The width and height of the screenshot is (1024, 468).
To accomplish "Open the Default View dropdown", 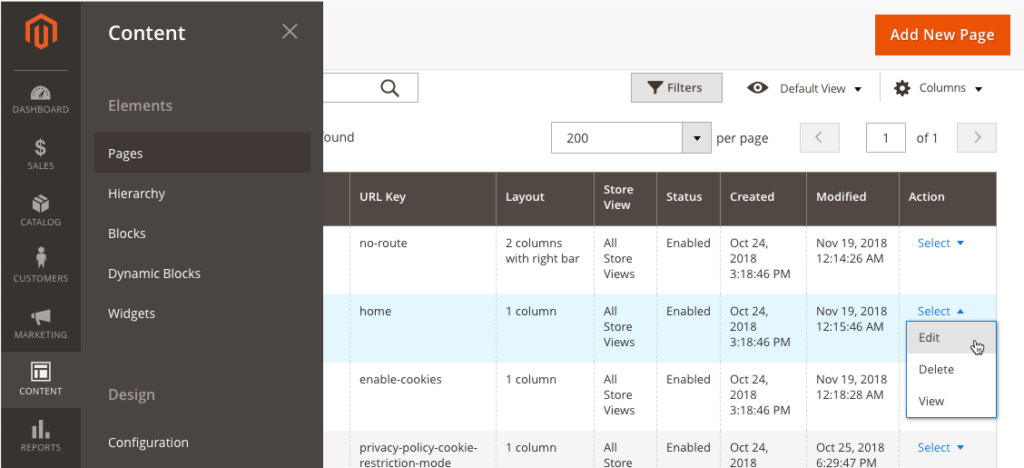I will click(x=805, y=88).
